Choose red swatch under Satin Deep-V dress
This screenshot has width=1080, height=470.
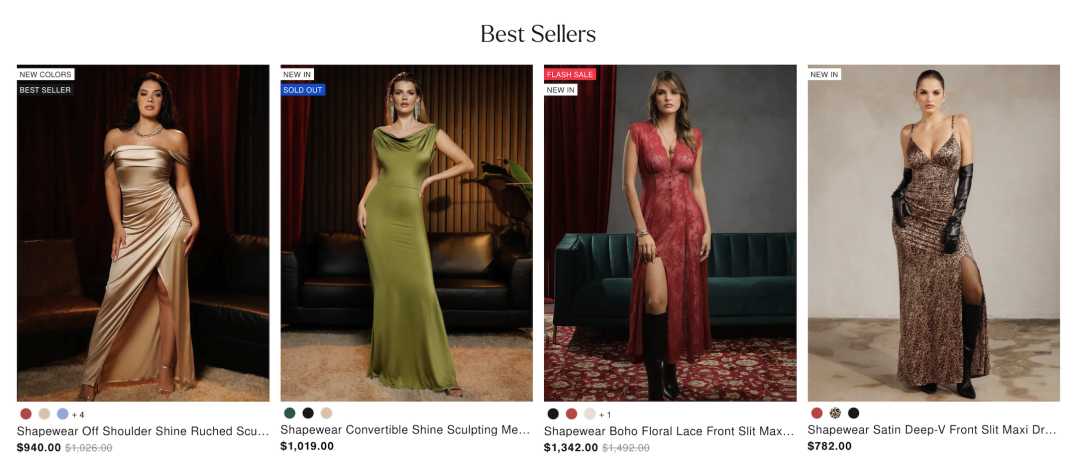coord(817,413)
